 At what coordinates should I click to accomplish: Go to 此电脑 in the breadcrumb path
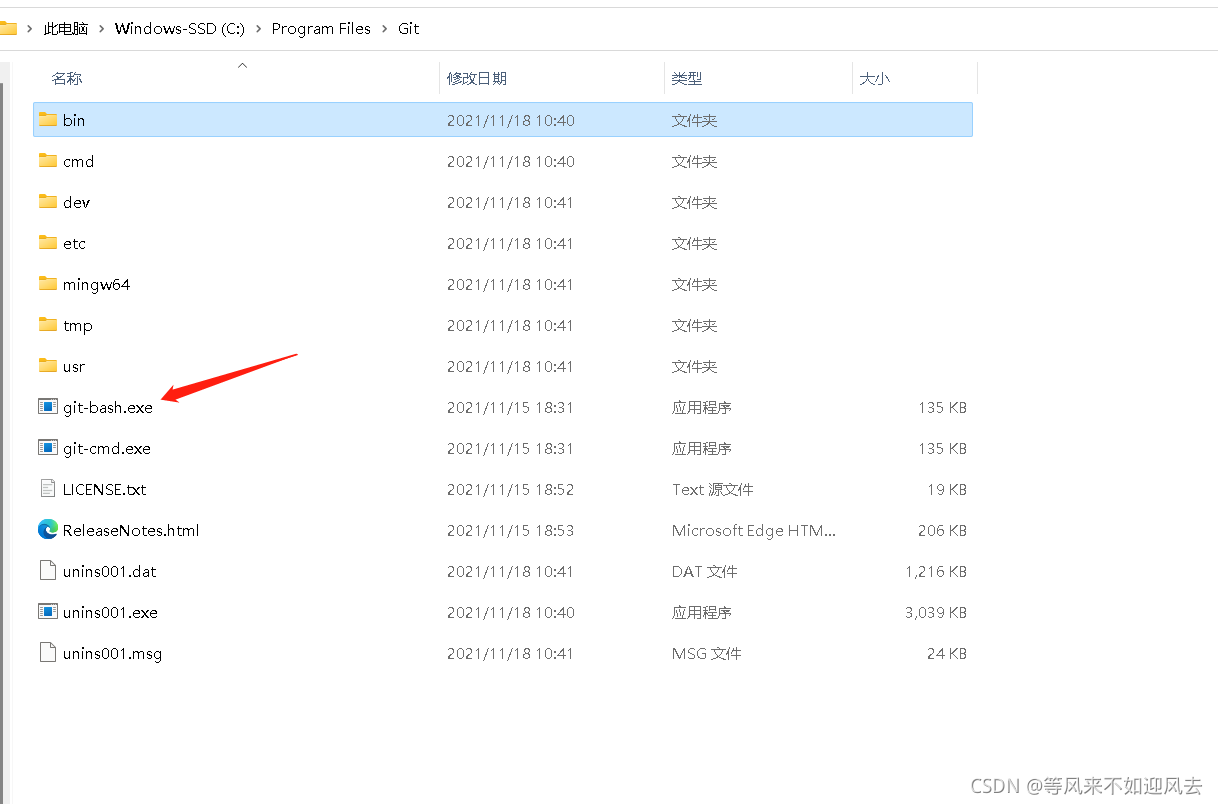(66, 28)
